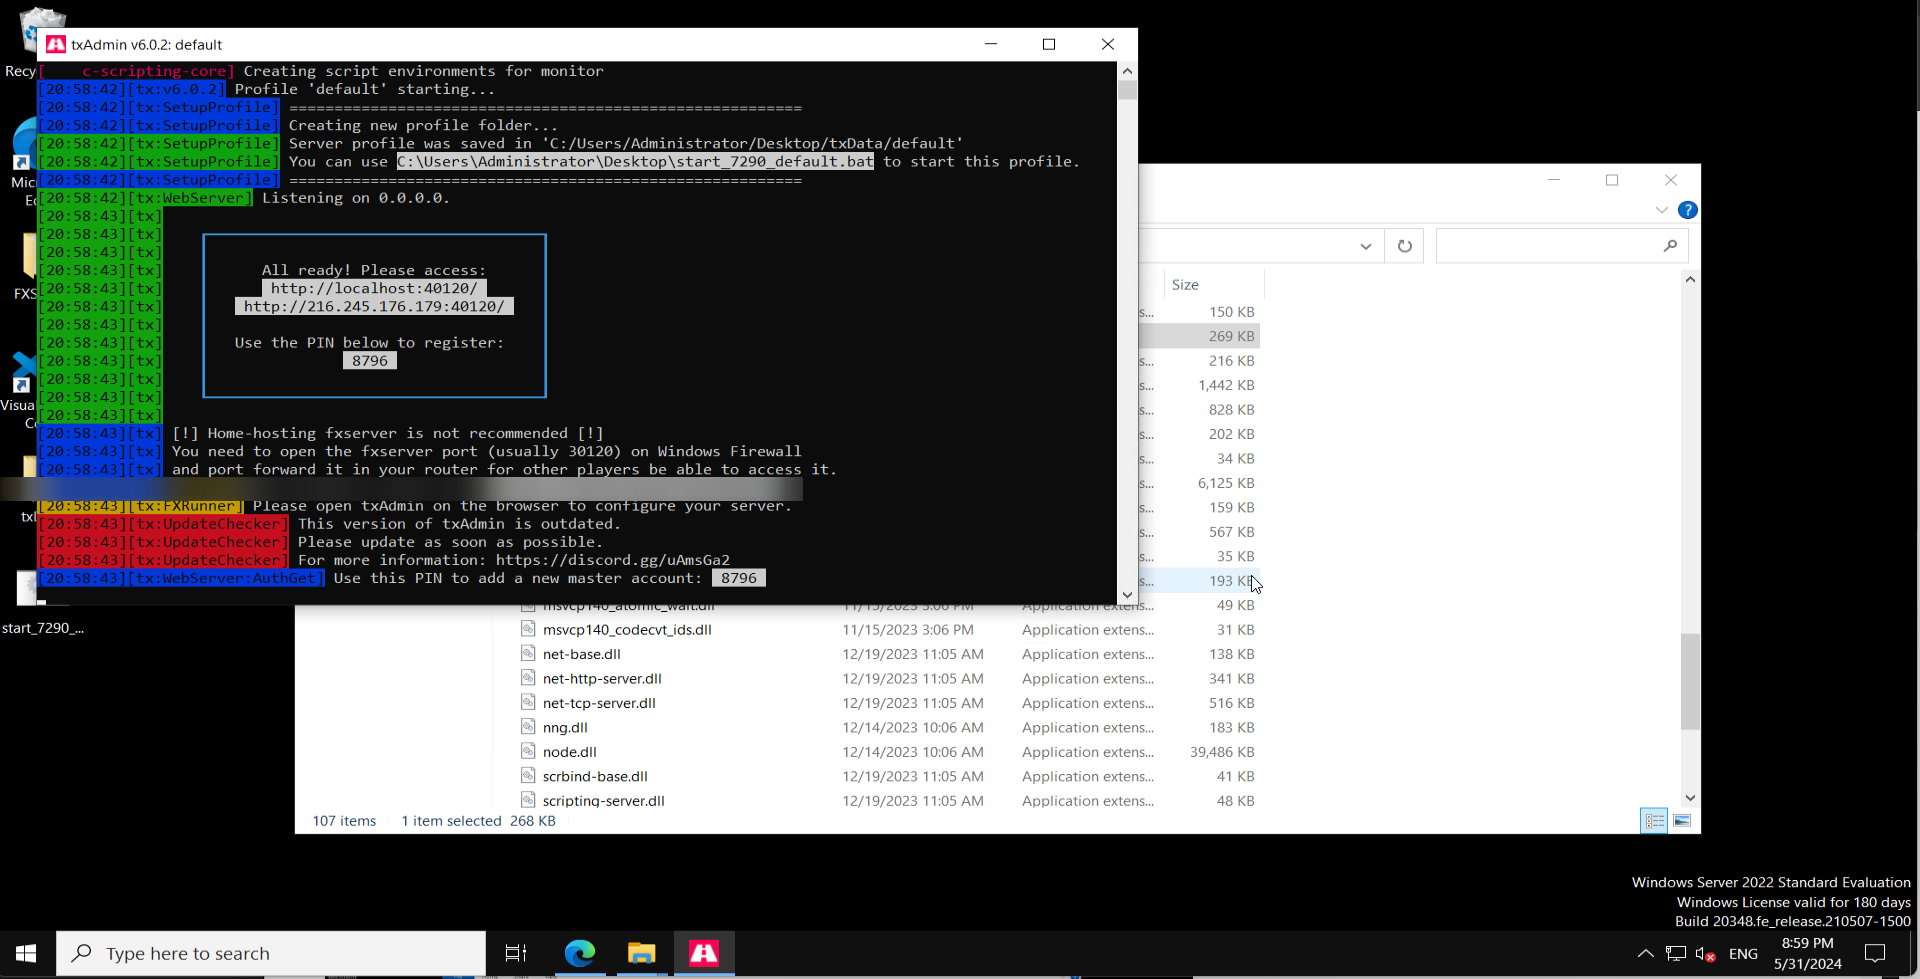Image resolution: width=1920 pixels, height=979 pixels.
Task: Select the net-base.dll file
Action: pos(582,655)
